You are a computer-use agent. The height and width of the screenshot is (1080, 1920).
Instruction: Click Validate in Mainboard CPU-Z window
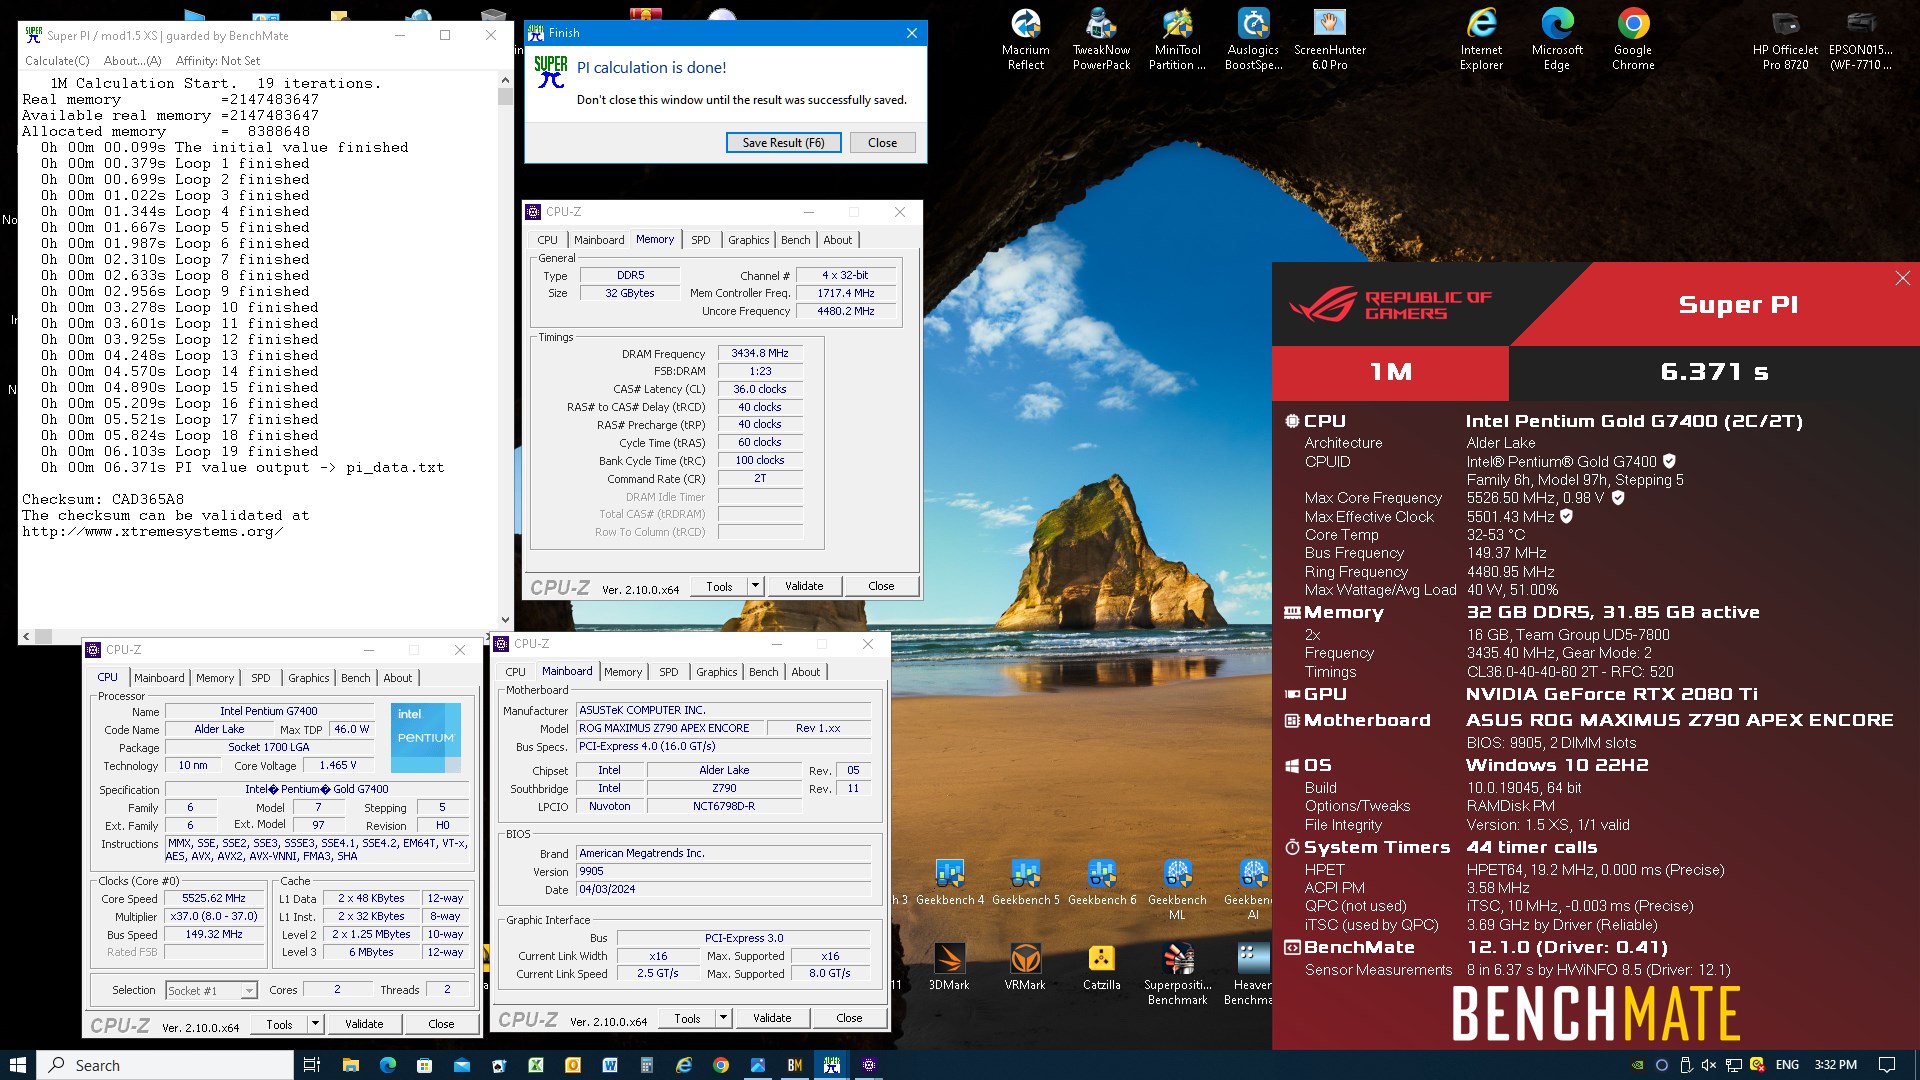772,1018
